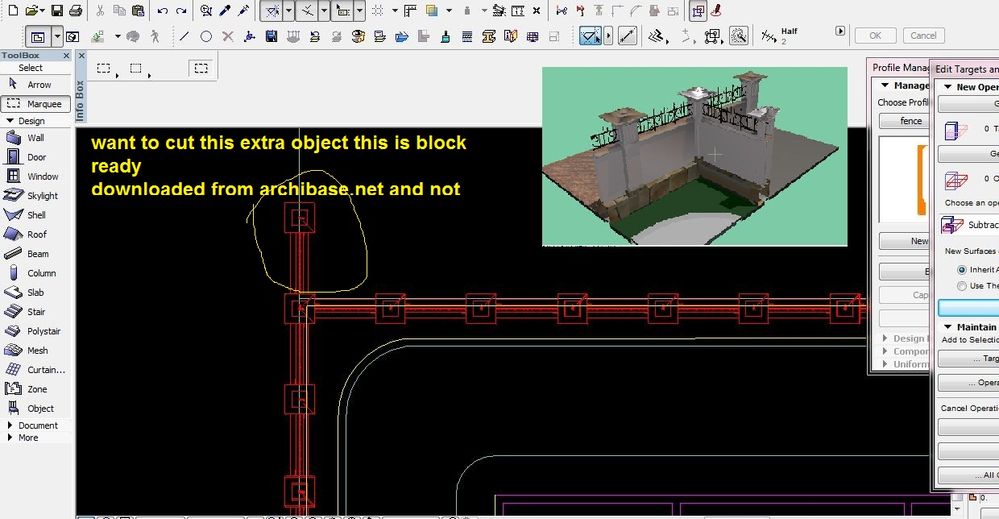Collapse the Manage section in Profile Manager
This screenshot has height=519, width=999.
[x=884, y=85]
